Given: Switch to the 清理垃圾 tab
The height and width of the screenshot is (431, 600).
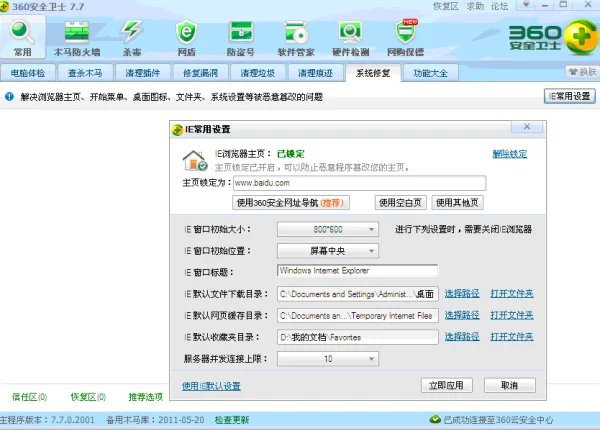Looking at the screenshot, I should (258, 73).
